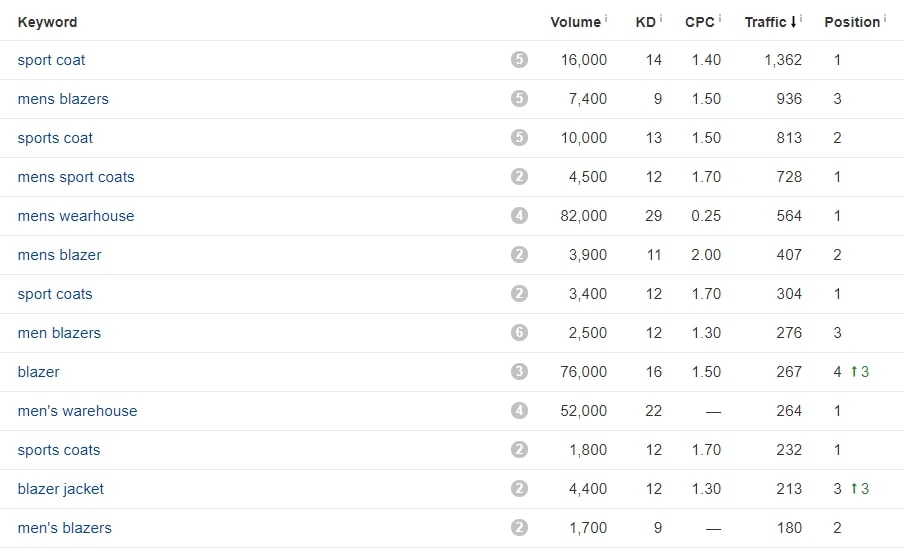The image size is (904, 556).
Task: Click the CPC column info icon
Action: pos(720,18)
